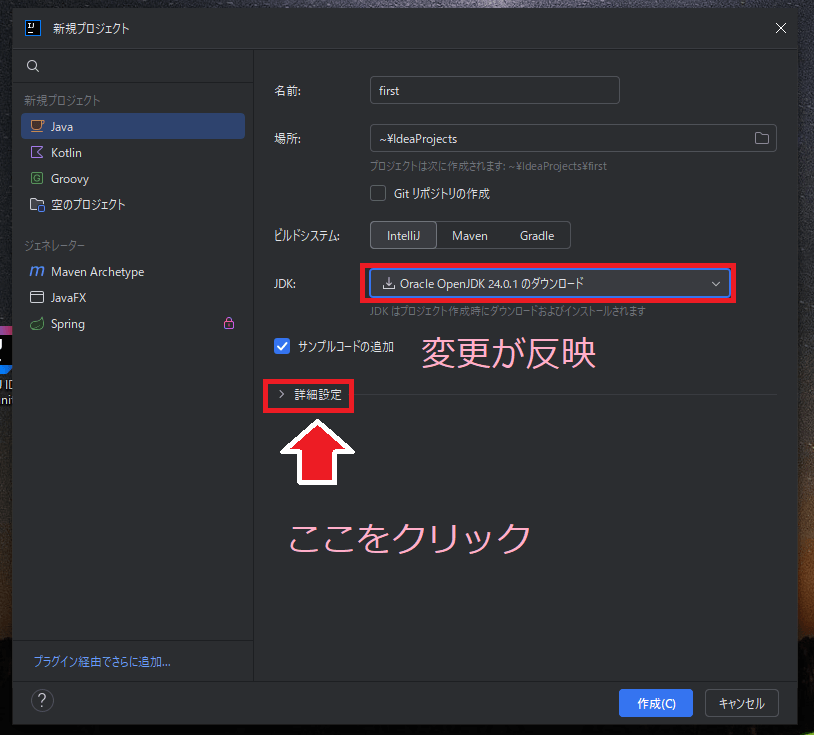This screenshot has width=814, height=735.
Task: Click the 場所 field with ~¥IdeaProjects
Action: point(573,138)
